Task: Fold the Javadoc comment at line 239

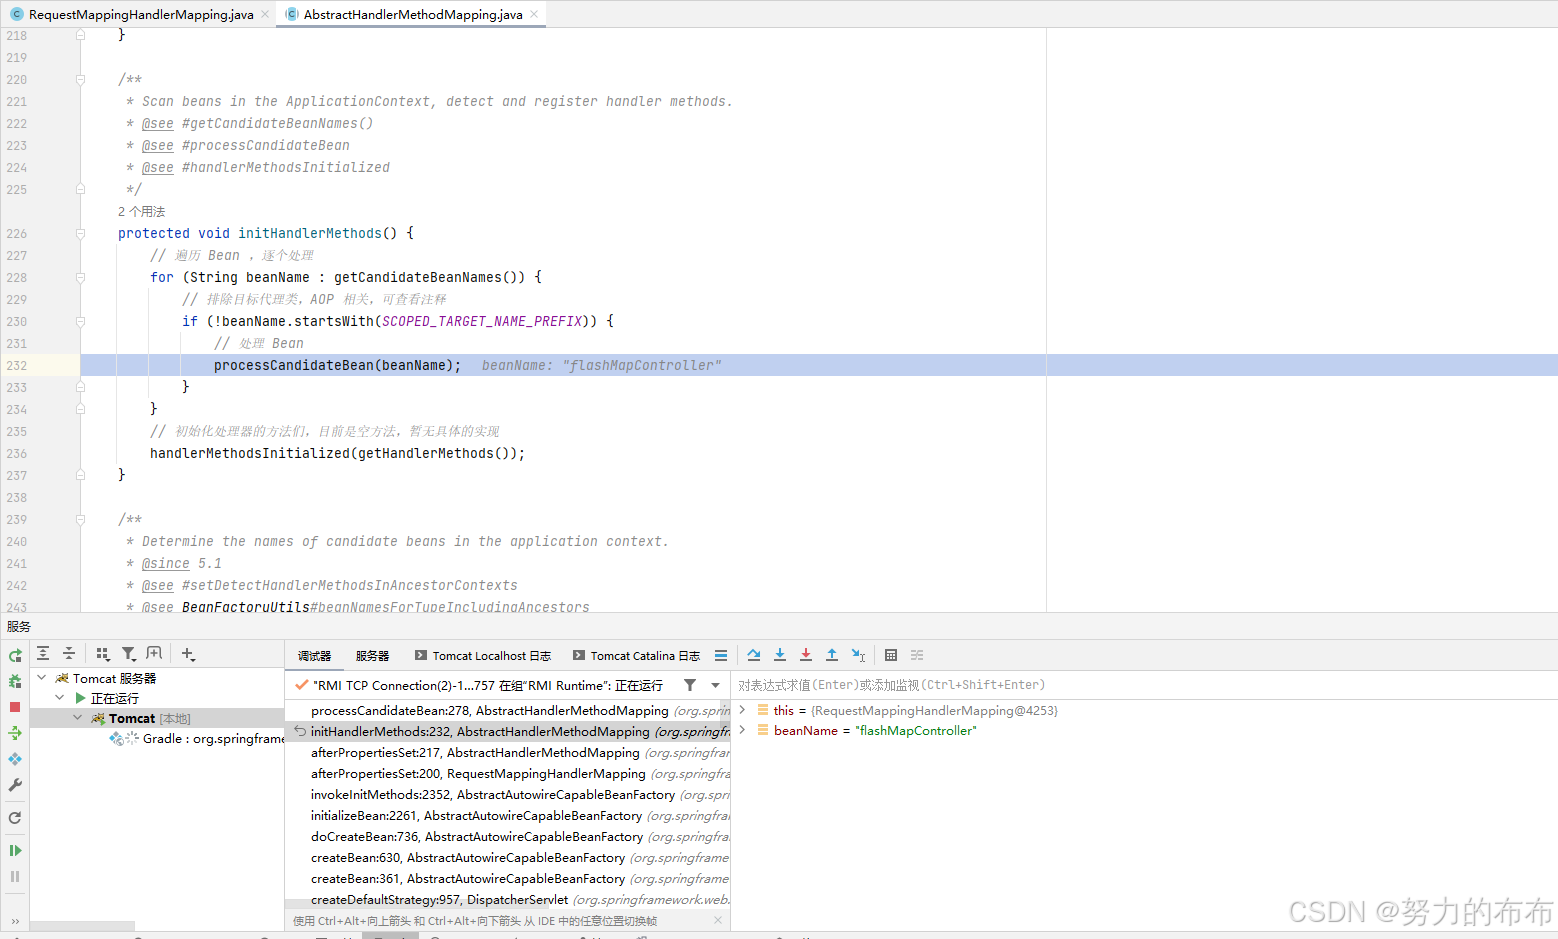Action: [80, 519]
